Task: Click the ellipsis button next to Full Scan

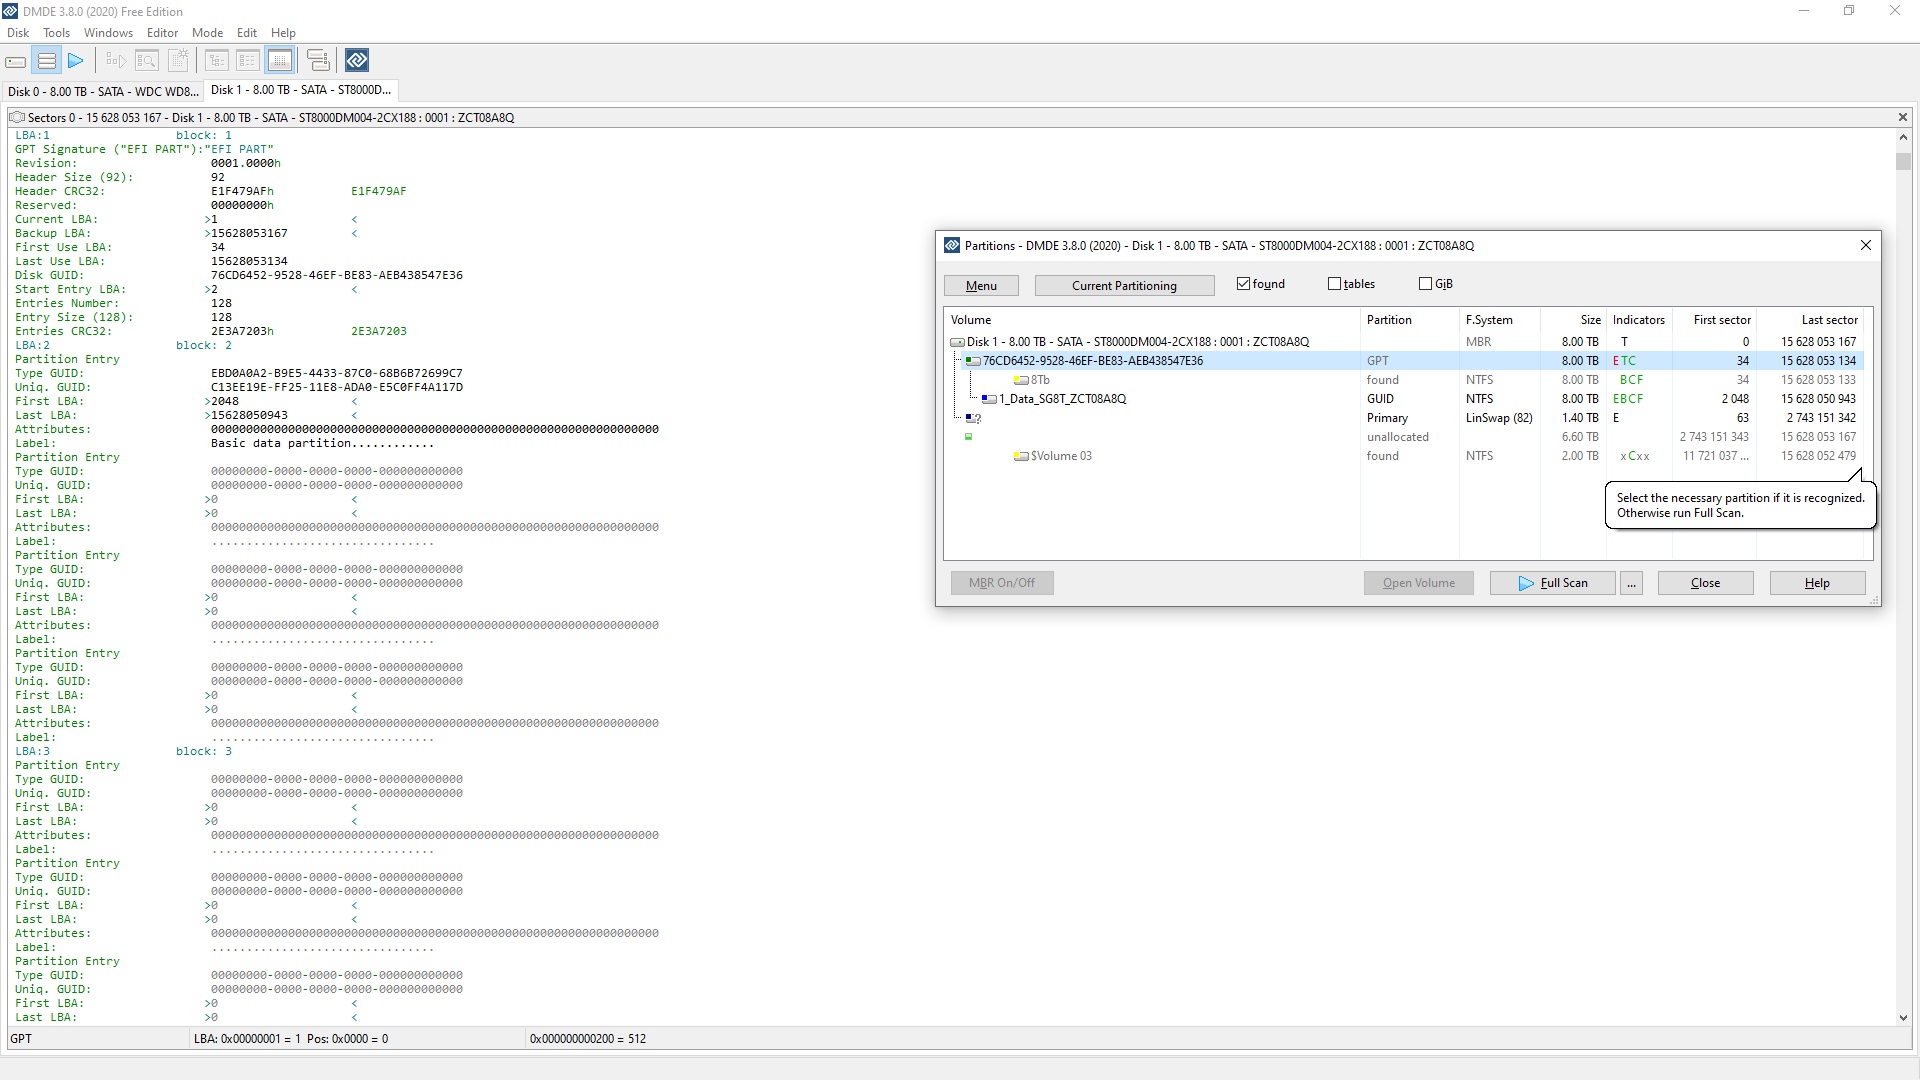Action: click(x=1631, y=583)
